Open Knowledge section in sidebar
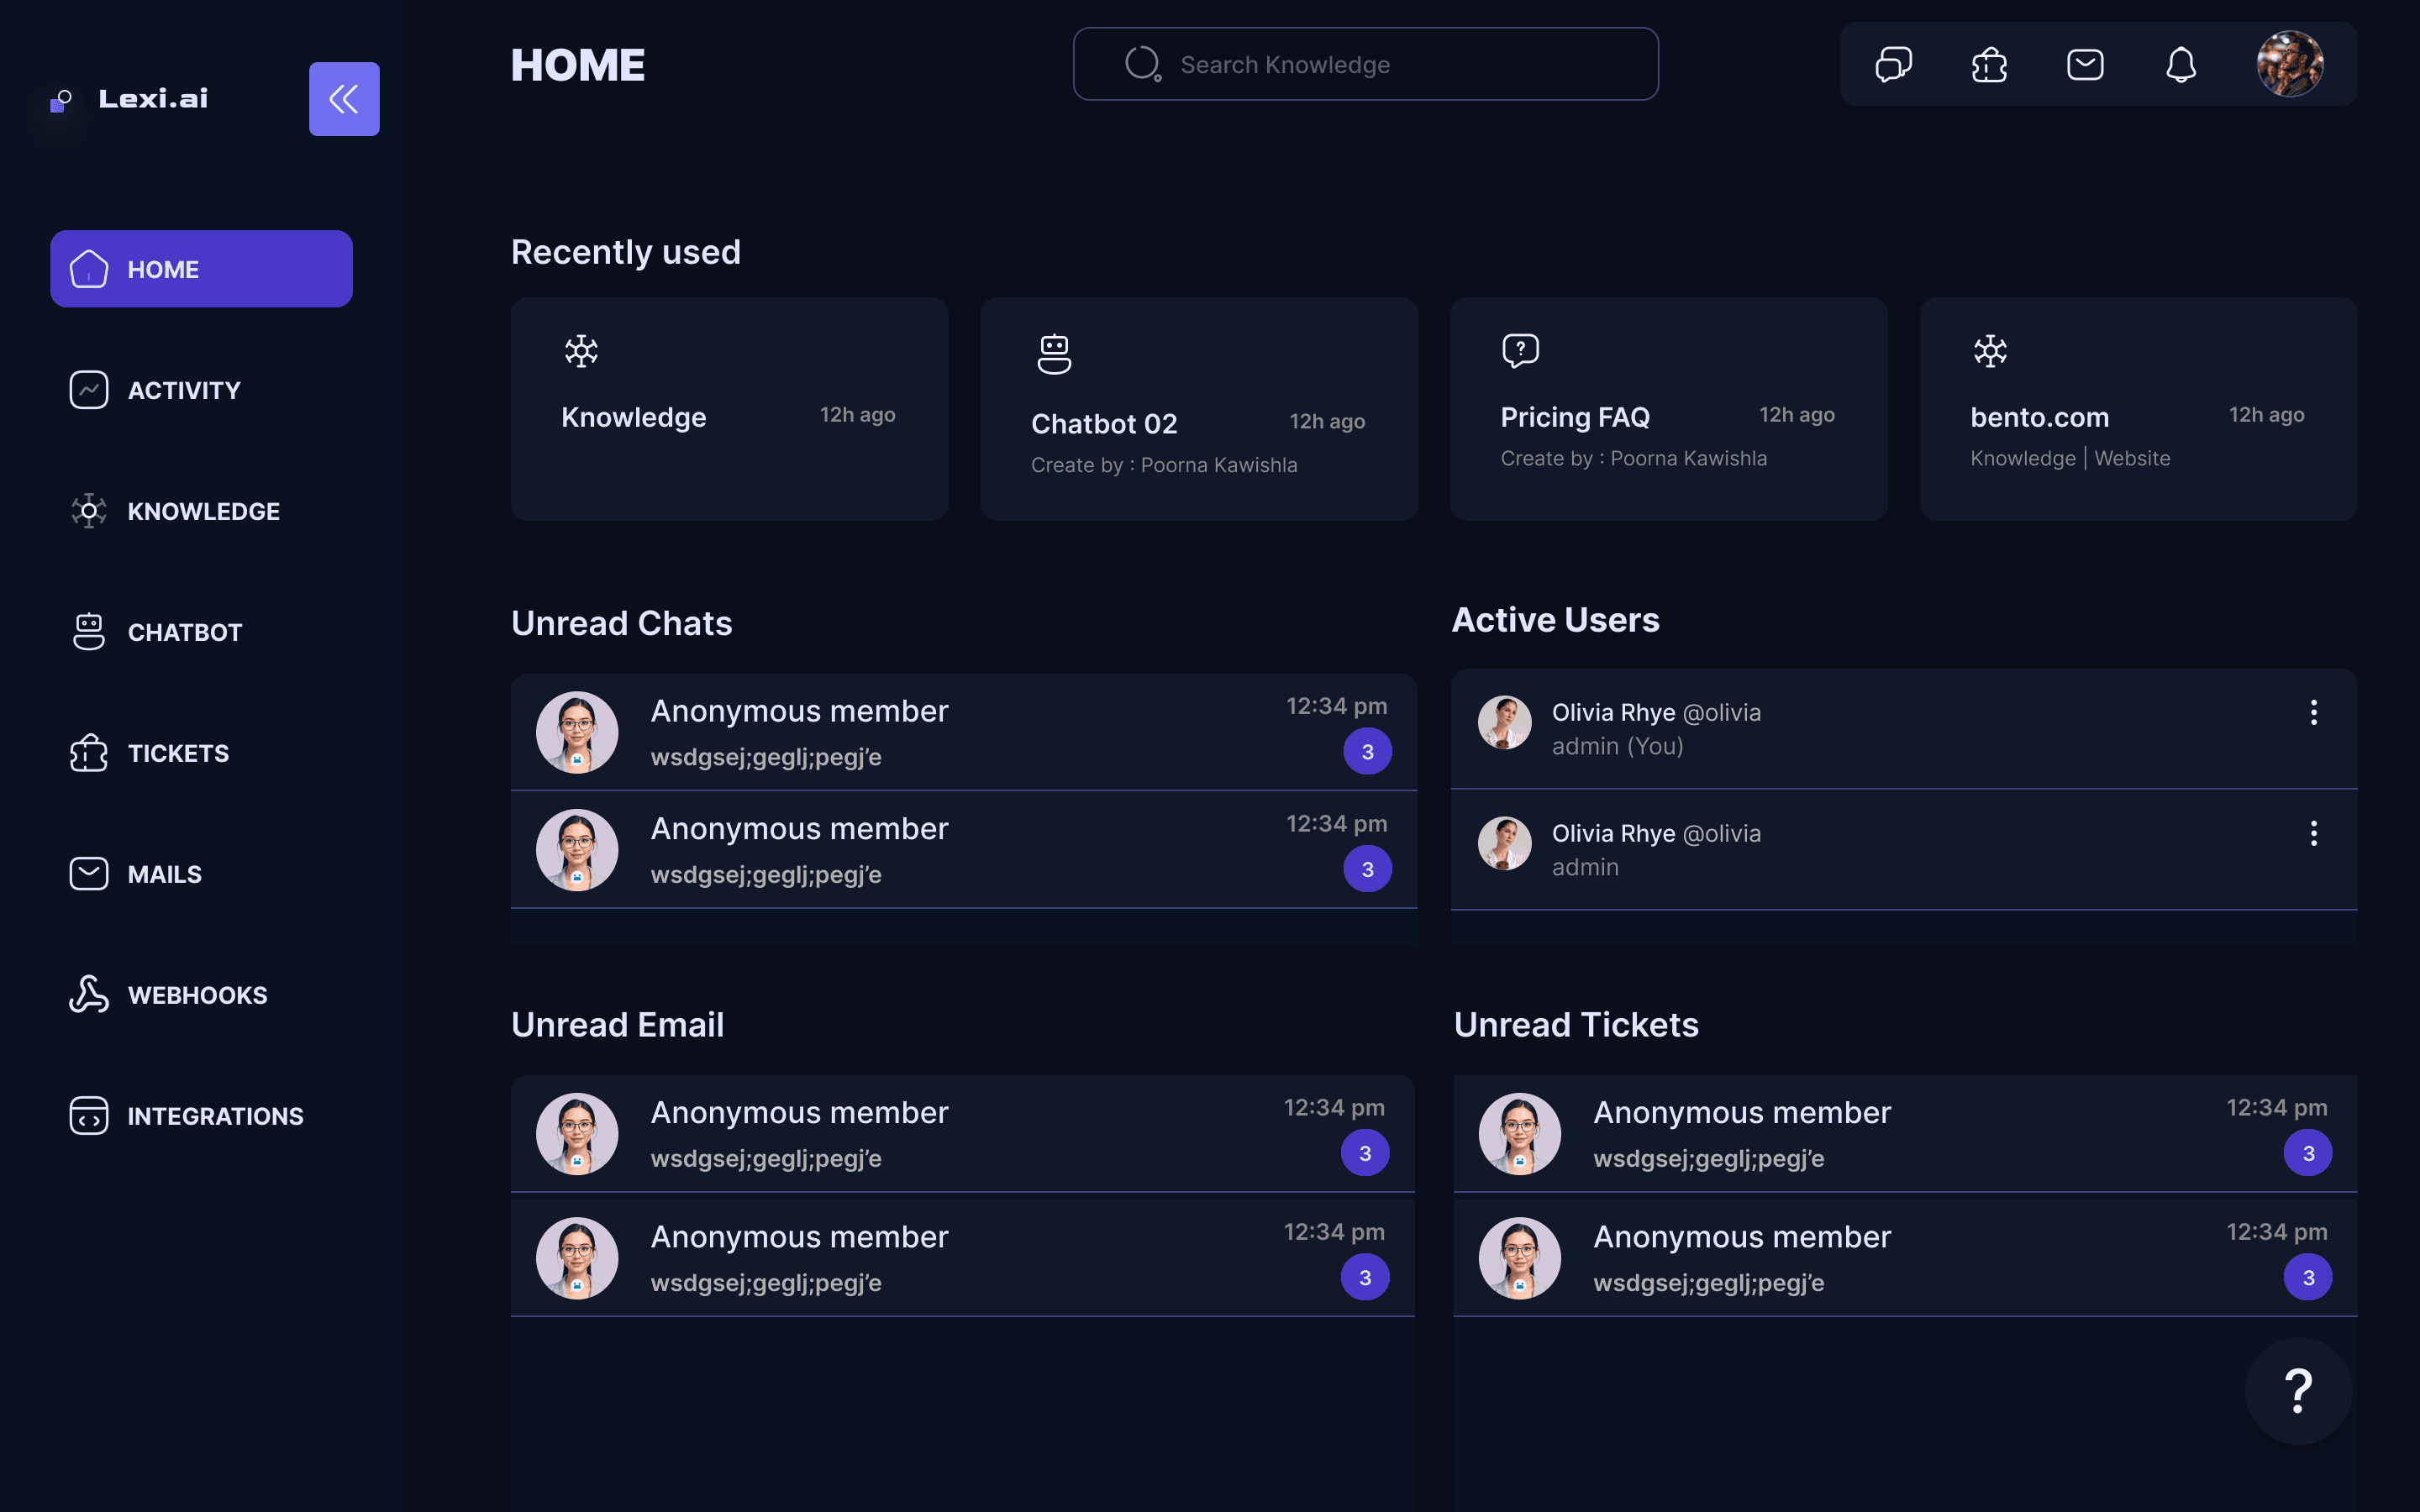The height and width of the screenshot is (1512, 2420). (203, 511)
